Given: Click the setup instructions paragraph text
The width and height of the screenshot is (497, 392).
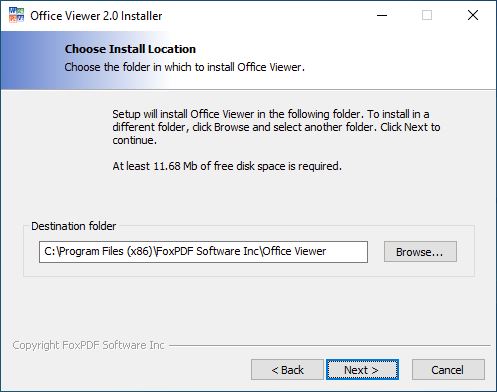Looking at the screenshot, I should [x=276, y=127].
